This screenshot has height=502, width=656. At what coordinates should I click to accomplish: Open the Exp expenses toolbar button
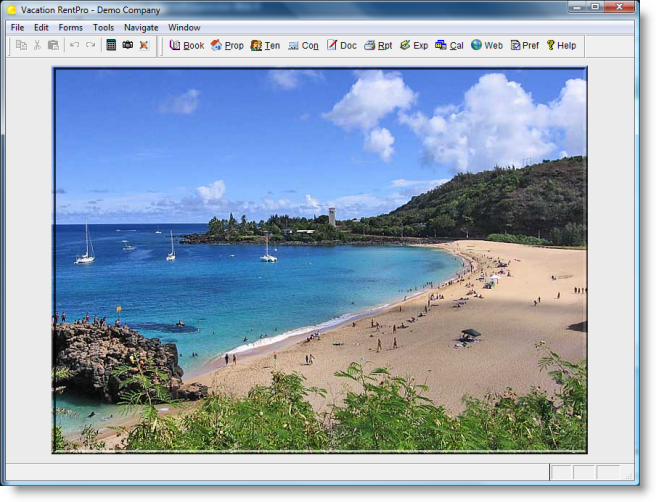click(x=414, y=45)
